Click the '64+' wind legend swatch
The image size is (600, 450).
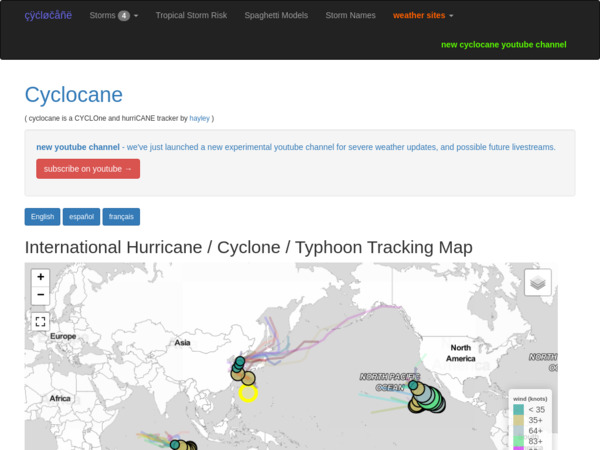pos(518,431)
